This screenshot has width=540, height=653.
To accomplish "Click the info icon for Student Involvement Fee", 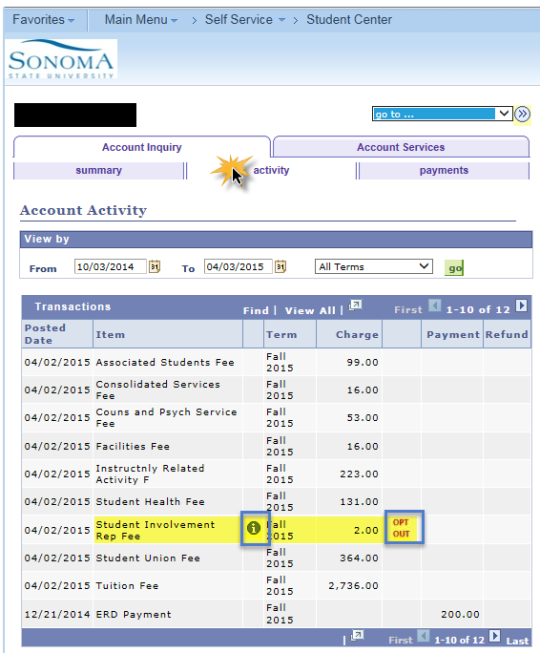I will pos(254,528).
